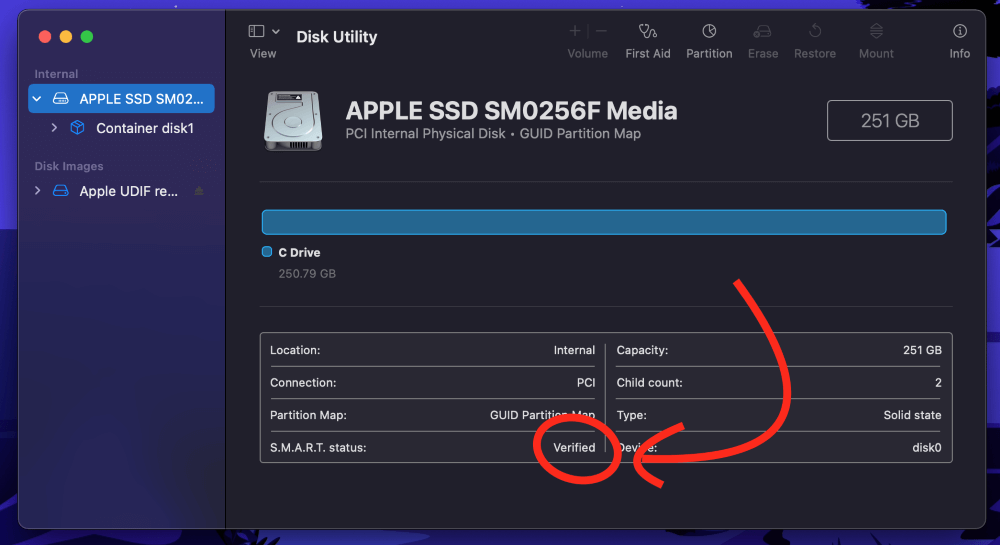Click the Device value disk0

(x=927, y=447)
